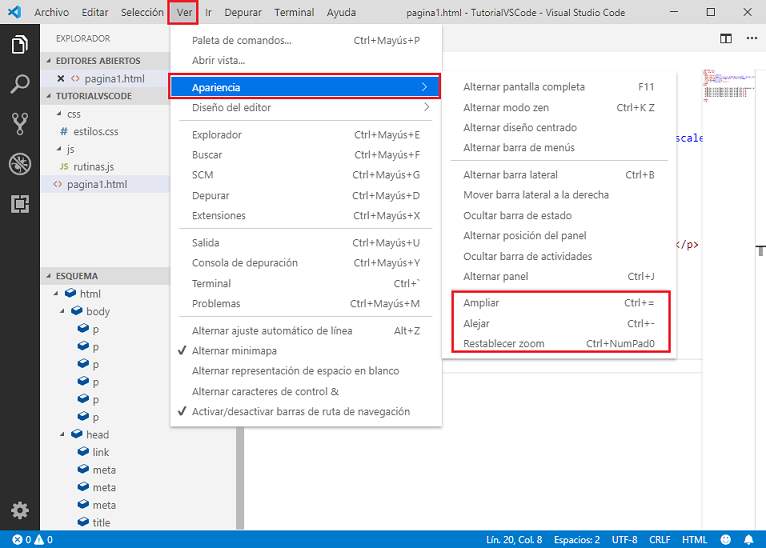
Task: Open the Explorer icon in activity bar
Action: click(x=20, y=45)
